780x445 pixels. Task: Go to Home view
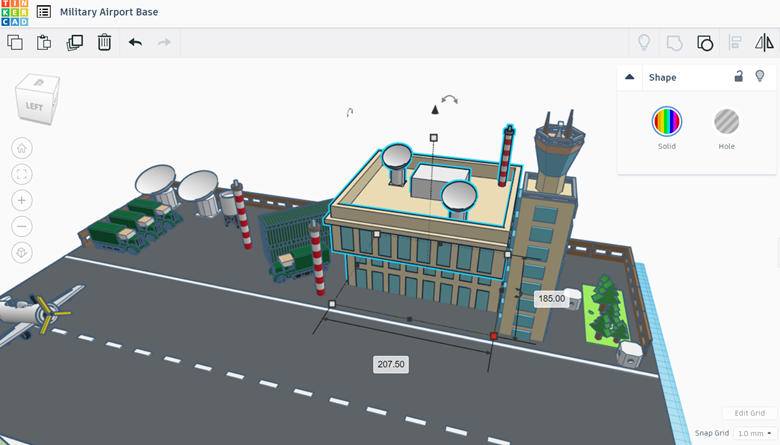22,148
